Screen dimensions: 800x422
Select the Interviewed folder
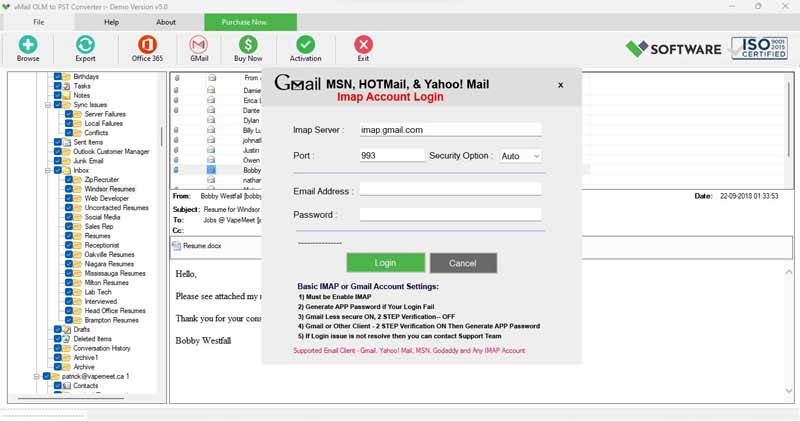click(x=101, y=302)
